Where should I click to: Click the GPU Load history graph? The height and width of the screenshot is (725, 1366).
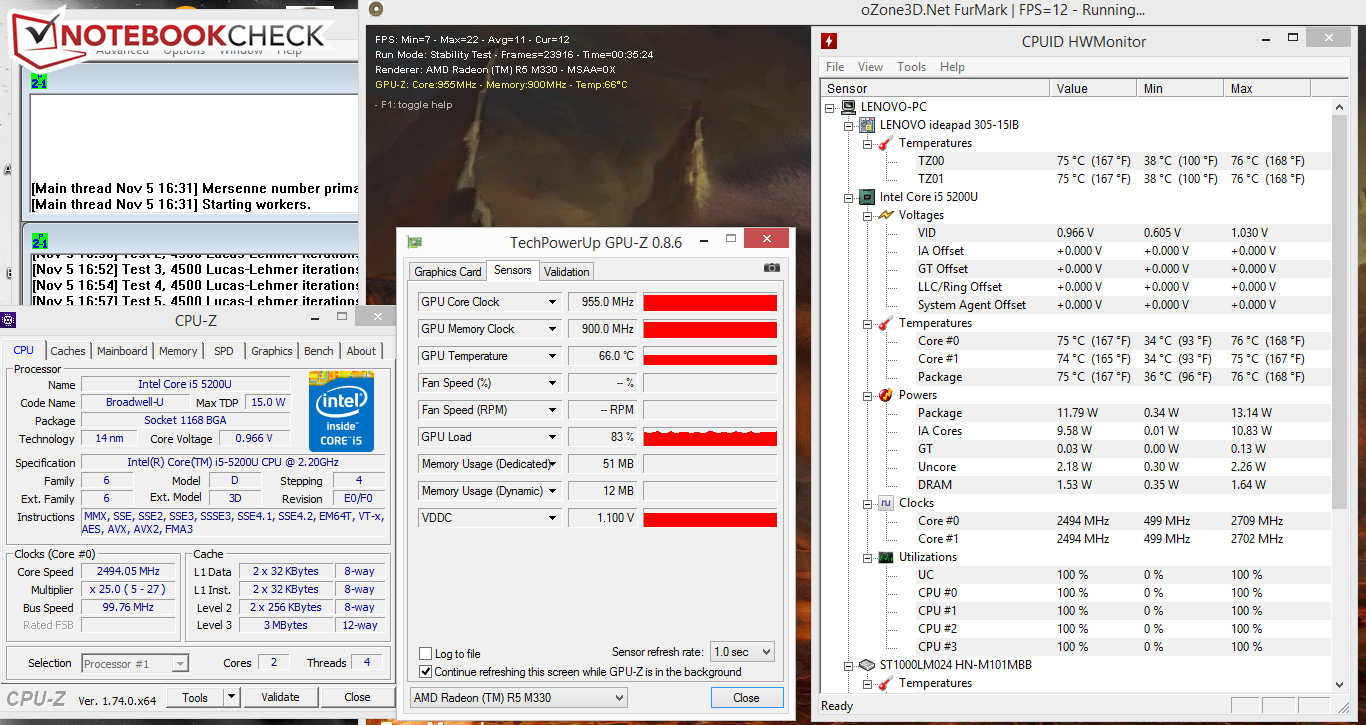(x=710, y=437)
